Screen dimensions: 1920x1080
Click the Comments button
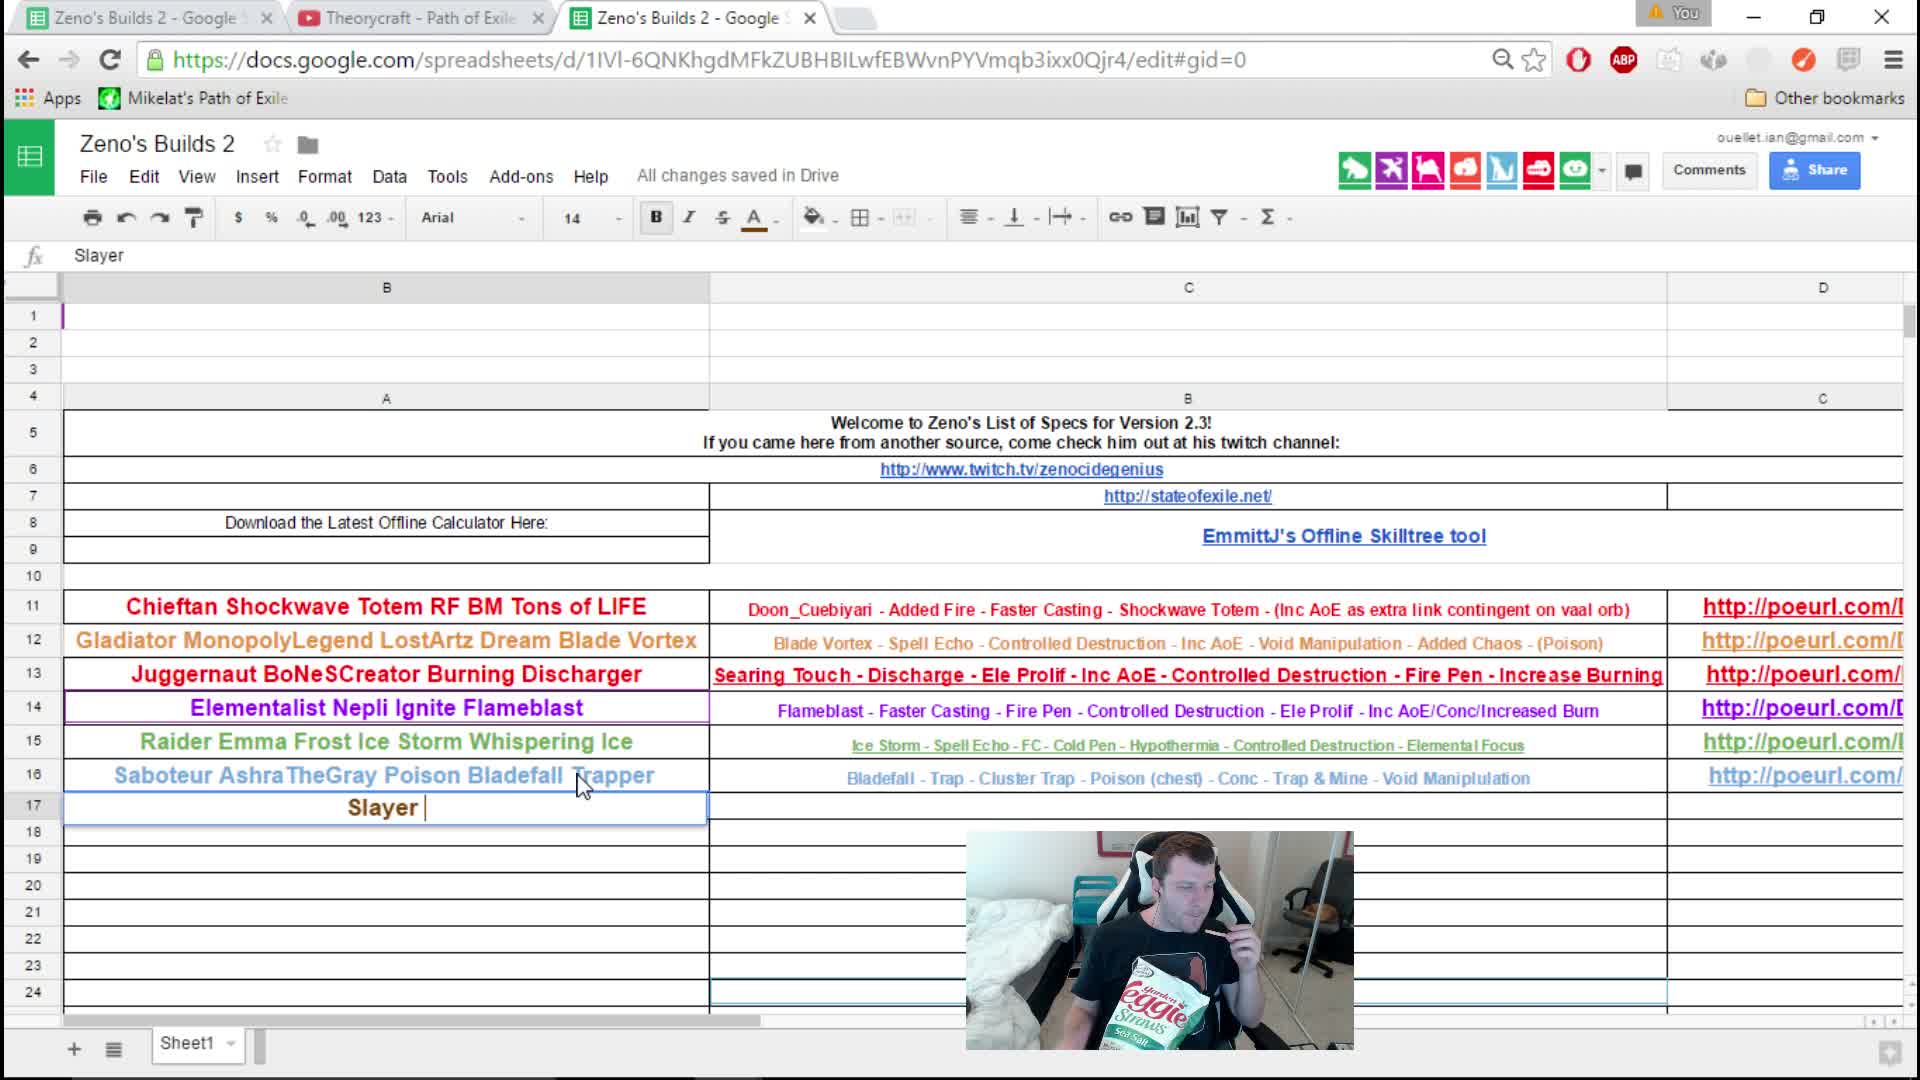[x=1709, y=170]
